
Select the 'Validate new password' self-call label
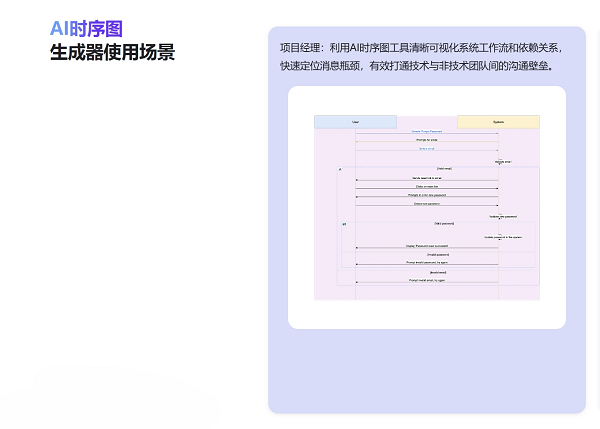503,216
